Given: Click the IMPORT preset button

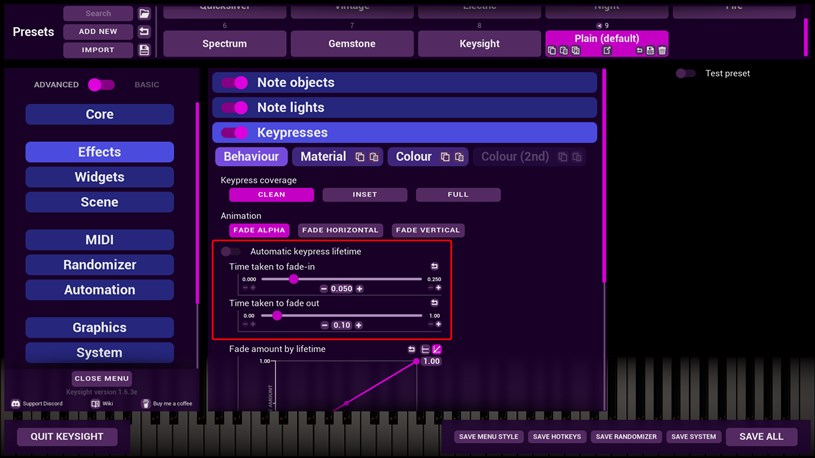Looking at the screenshot, I should (98, 50).
